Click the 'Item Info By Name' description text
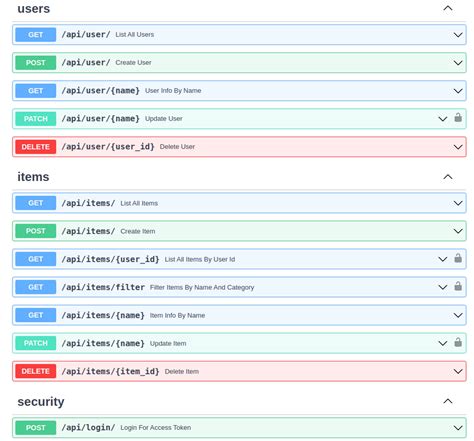This screenshot has width=474, height=441. pyautogui.click(x=177, y=315)
